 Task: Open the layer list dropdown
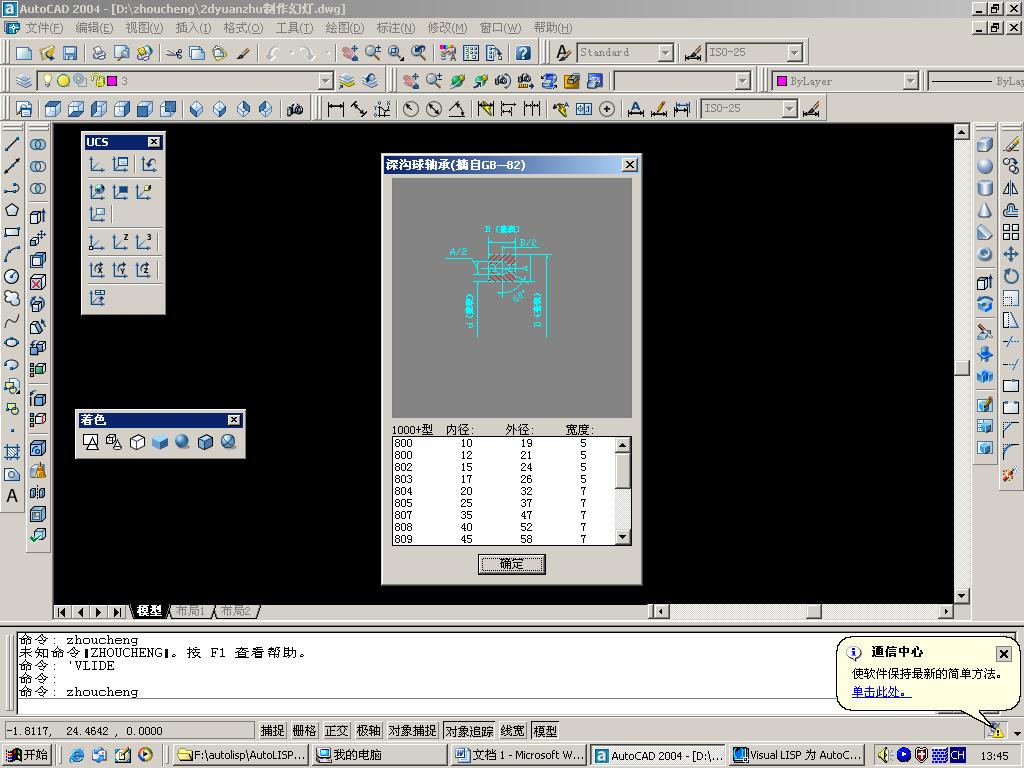click(x=325, y=81)
